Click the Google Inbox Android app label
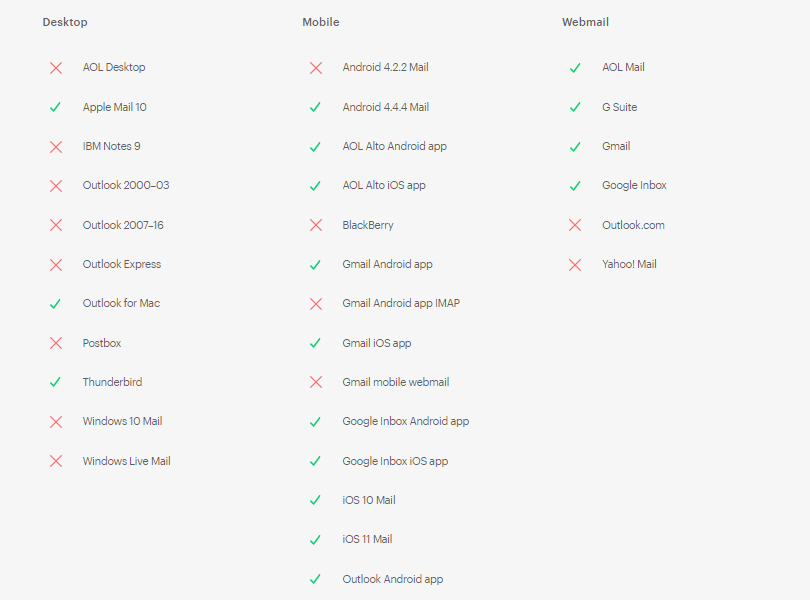Viewport: 810px width, 600px height. 405,421
